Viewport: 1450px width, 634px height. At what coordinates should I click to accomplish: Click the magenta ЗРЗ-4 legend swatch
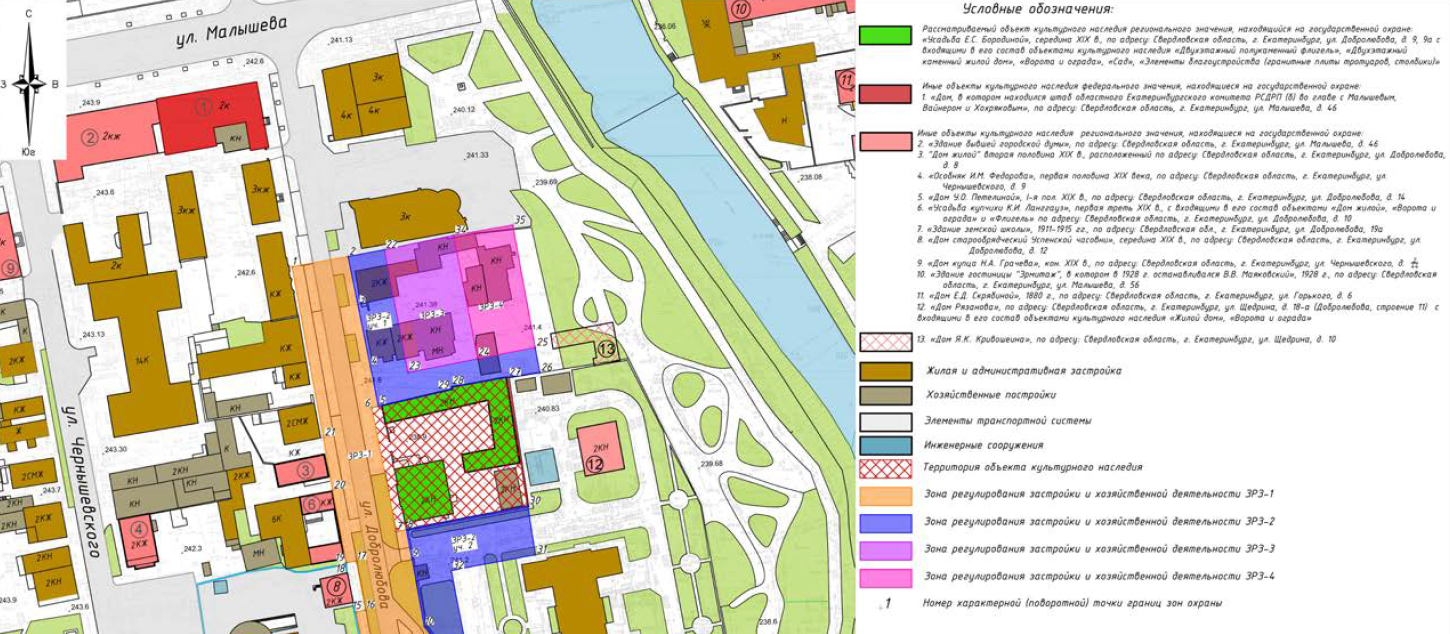[884, 577]
